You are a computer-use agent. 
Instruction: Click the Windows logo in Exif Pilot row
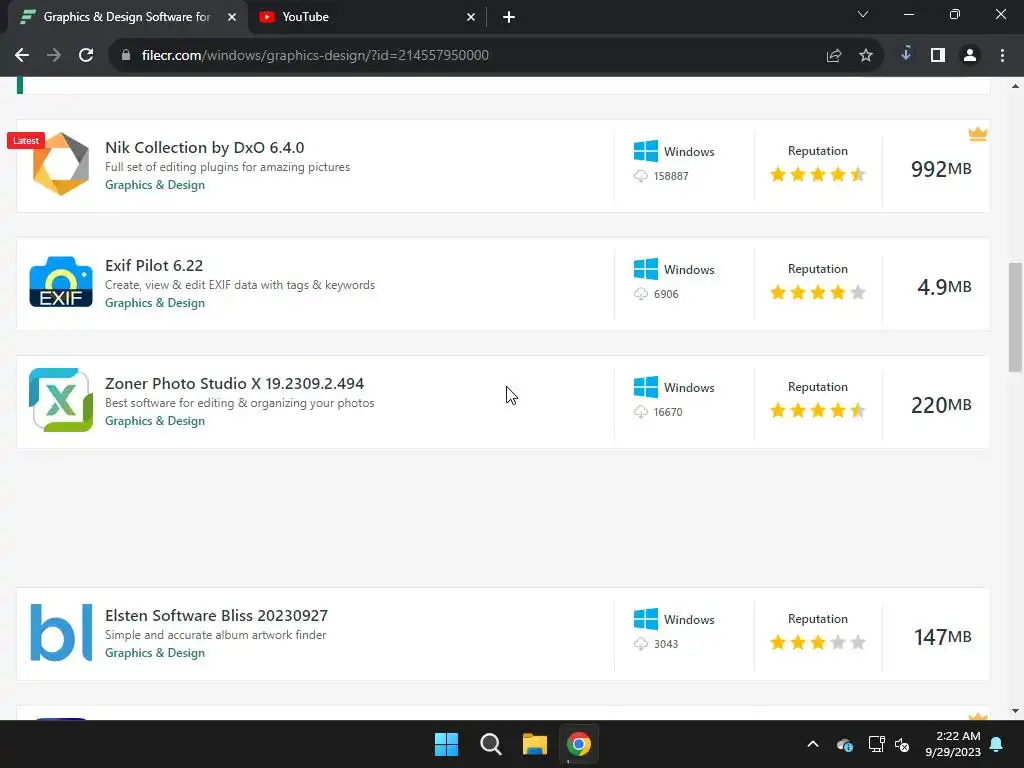point(646,269)
